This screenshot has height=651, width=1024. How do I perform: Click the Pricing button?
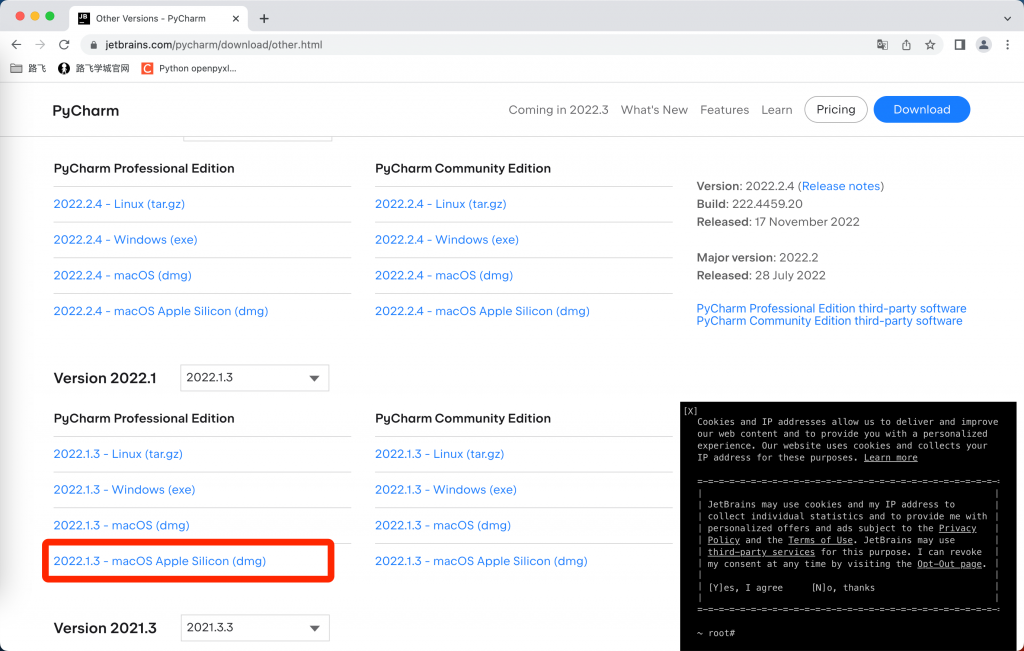(x=835, y=109)
